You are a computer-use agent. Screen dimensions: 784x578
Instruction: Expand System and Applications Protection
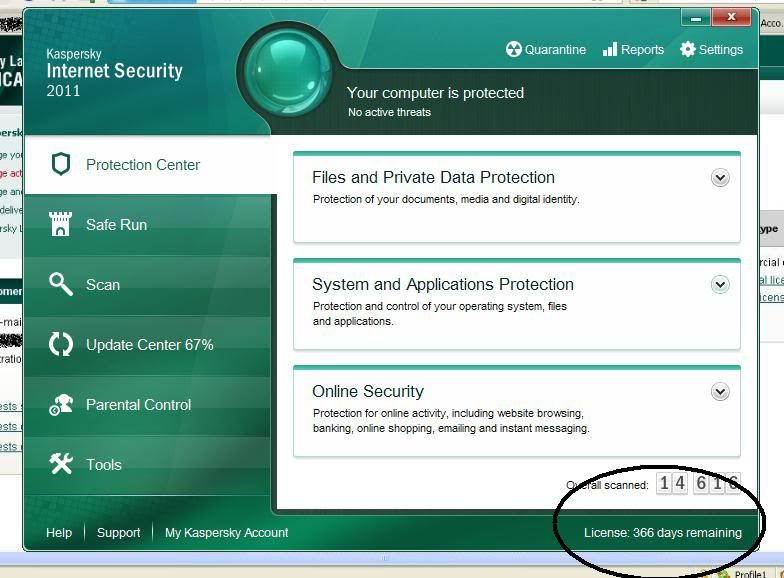[720, 284]
